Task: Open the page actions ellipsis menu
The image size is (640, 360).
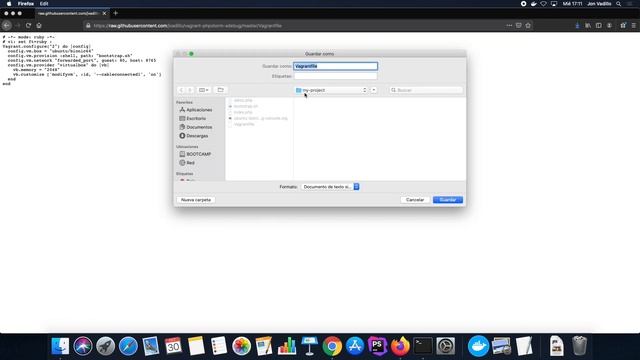Action: (x=509, y=25)
